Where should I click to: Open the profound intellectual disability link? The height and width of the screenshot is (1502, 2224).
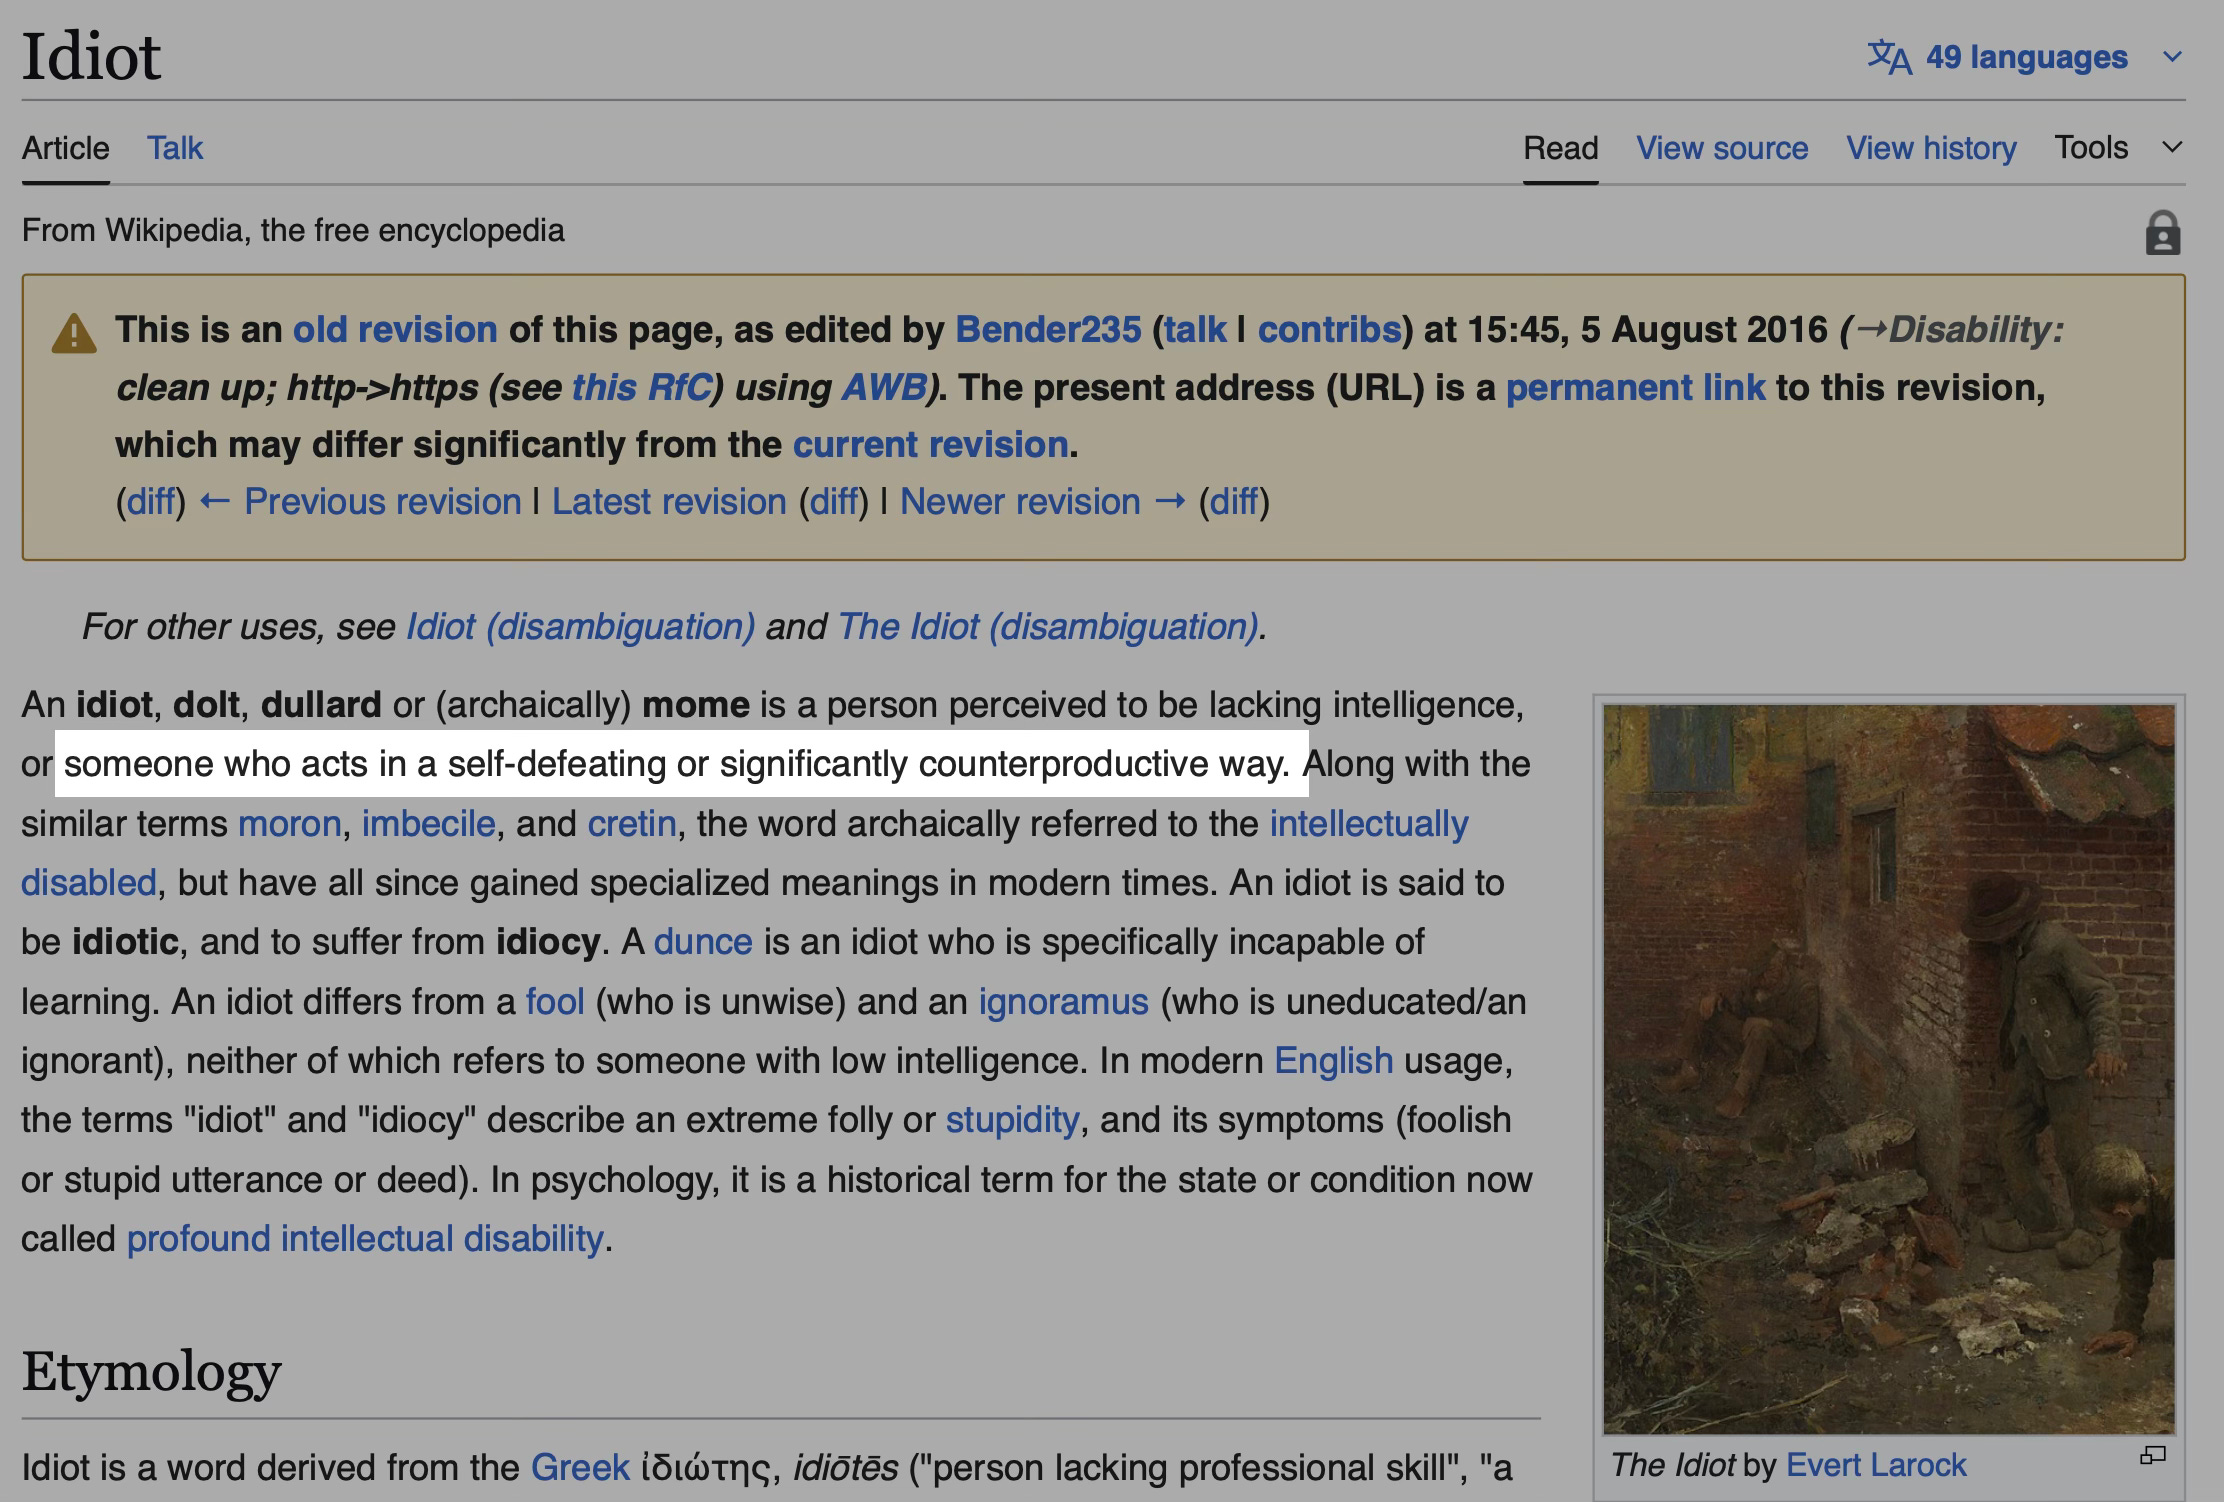click(x=365, y=1239)
